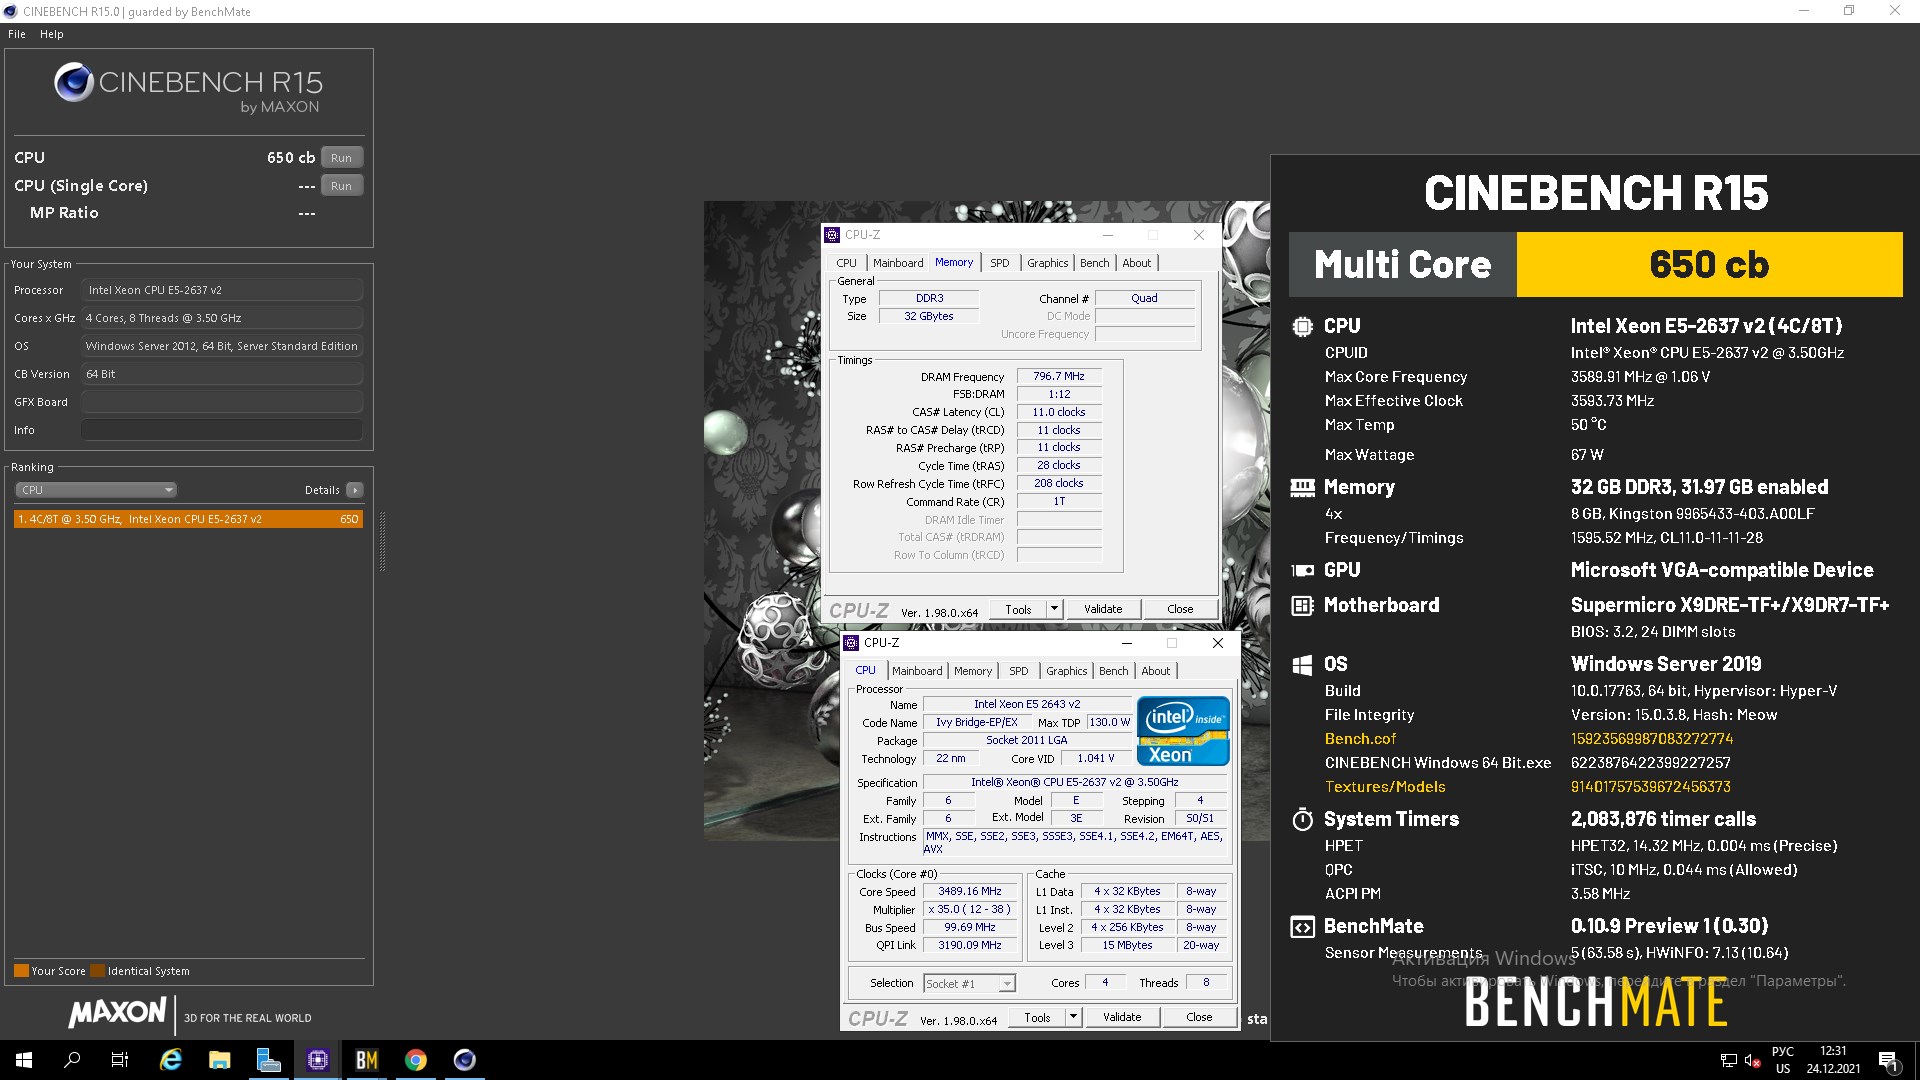1920x1080 pixels.
Task: Switch to Memory tab in lower CPU-Z
Action: click(973, 671)
